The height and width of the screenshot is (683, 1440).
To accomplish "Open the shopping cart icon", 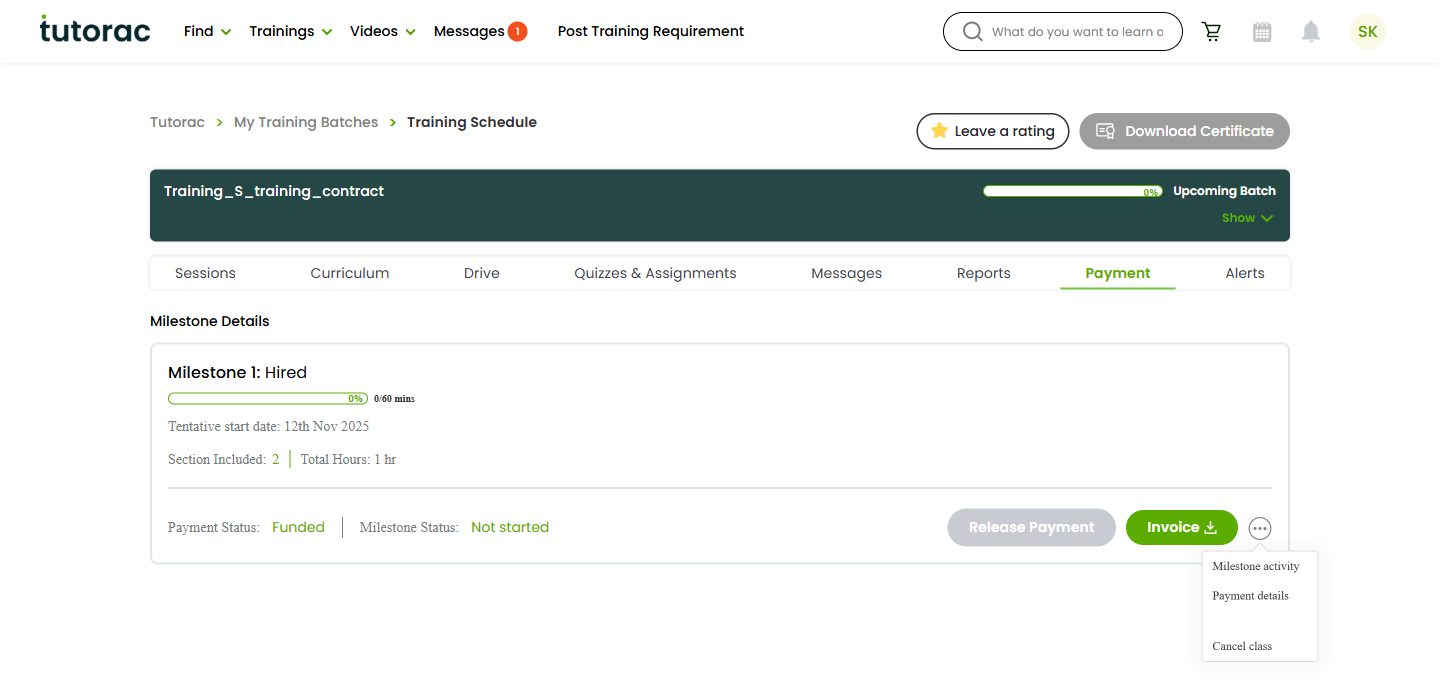I will 1212,32.
